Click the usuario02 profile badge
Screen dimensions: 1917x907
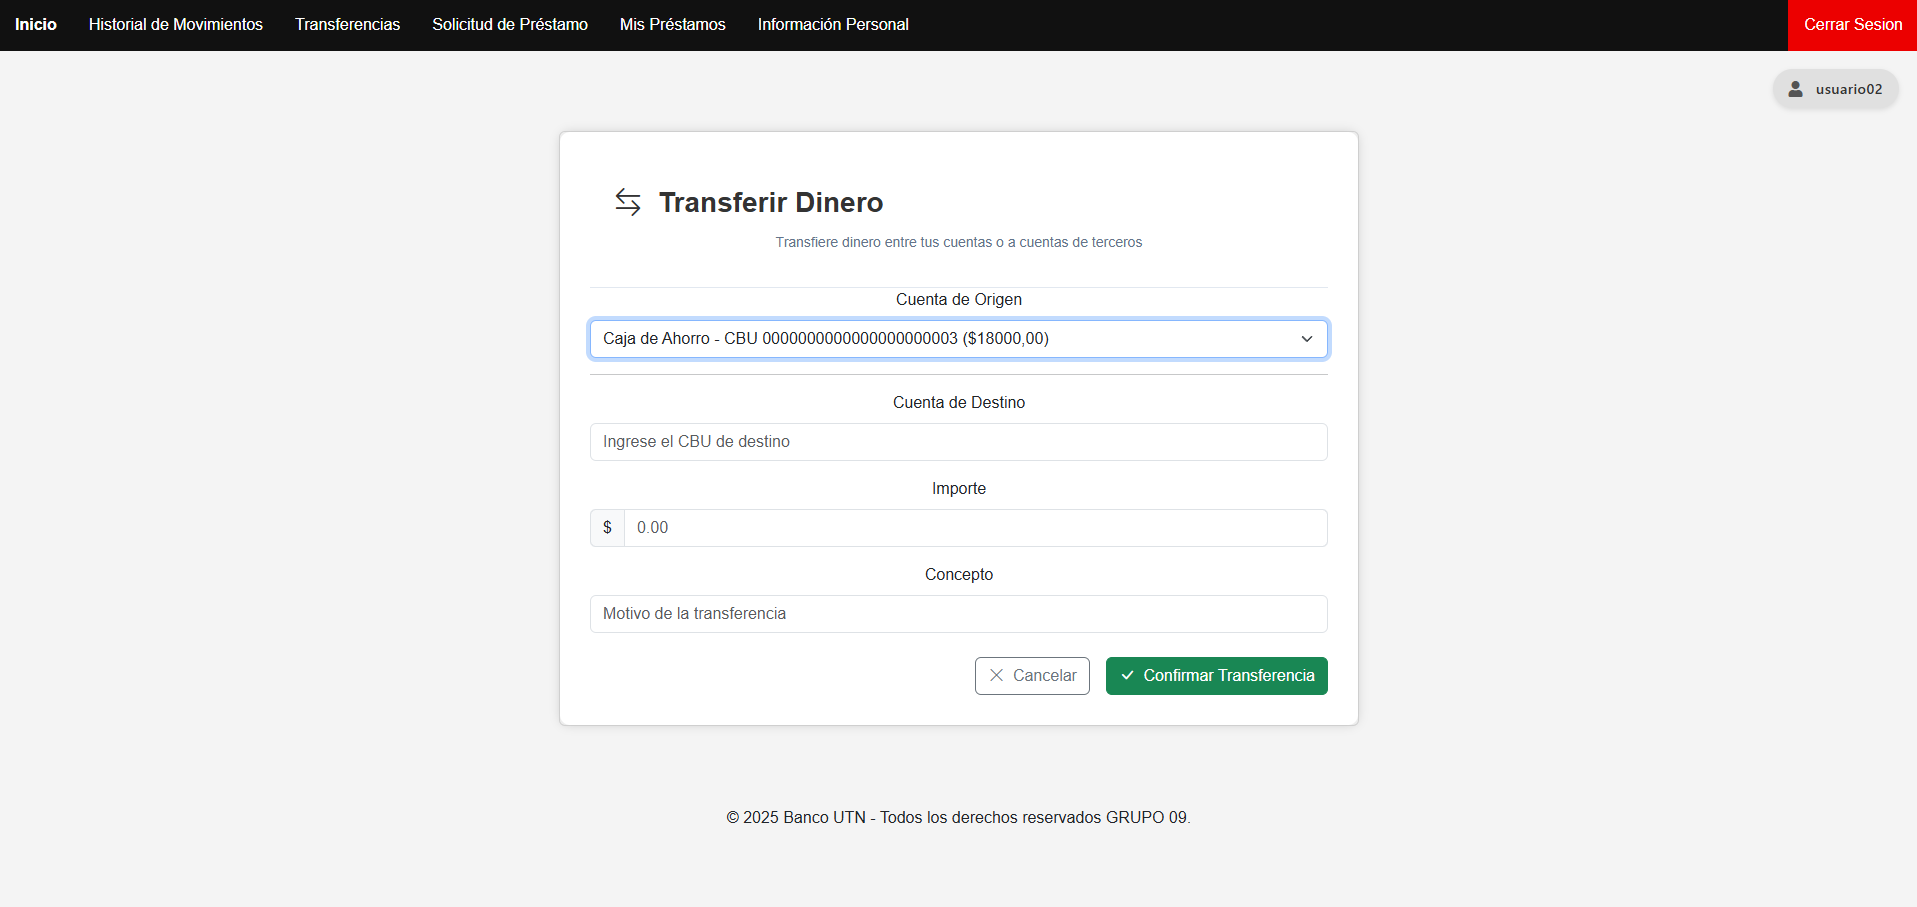pos(1836,89)
